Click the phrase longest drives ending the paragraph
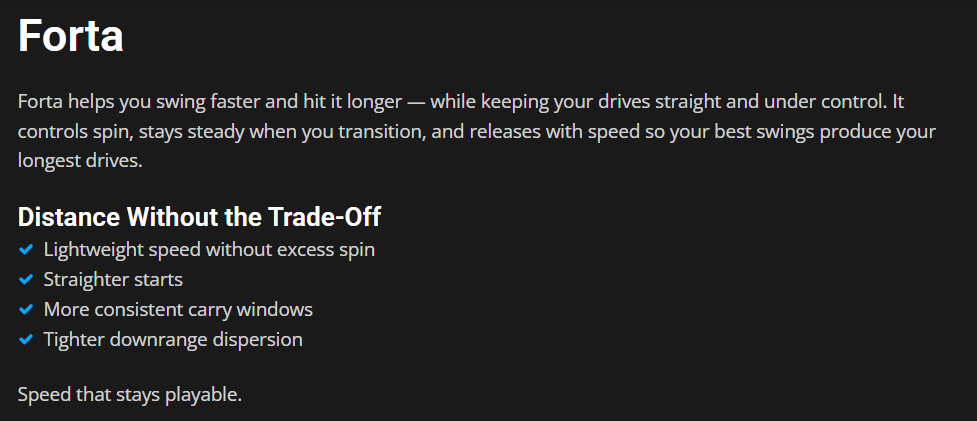 (x=80, y=159)
